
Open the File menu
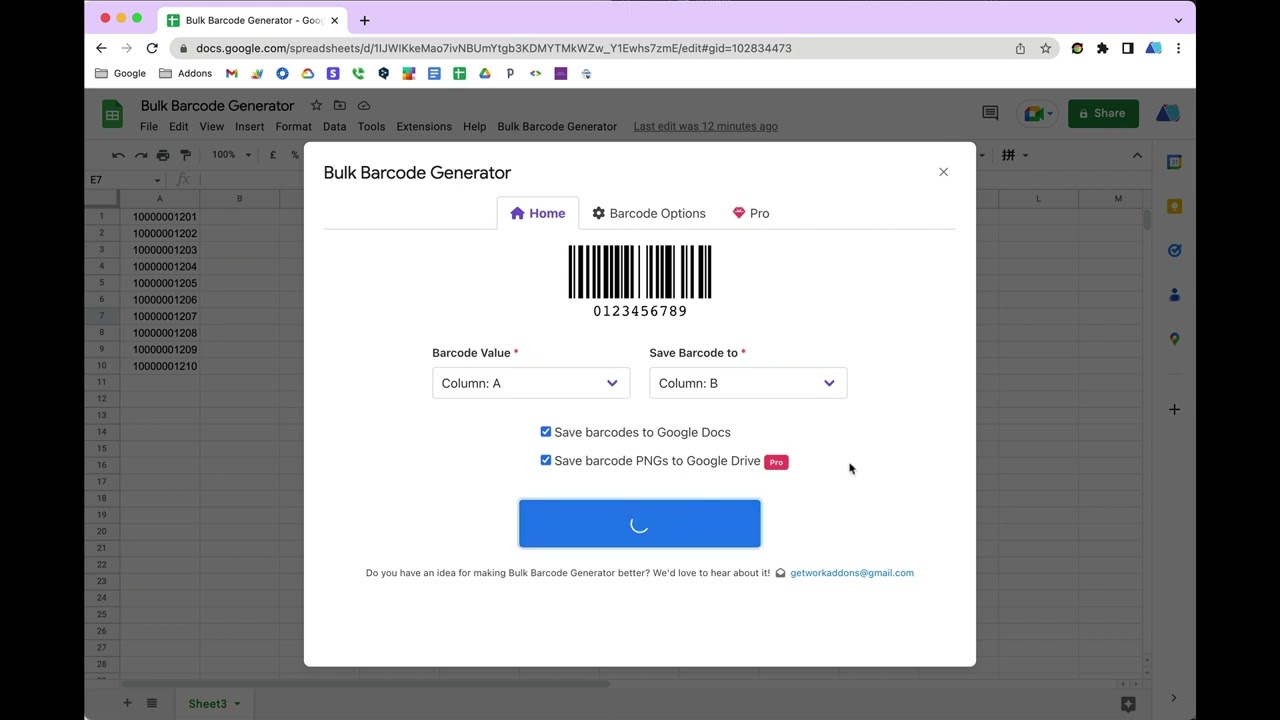point(149,127)
